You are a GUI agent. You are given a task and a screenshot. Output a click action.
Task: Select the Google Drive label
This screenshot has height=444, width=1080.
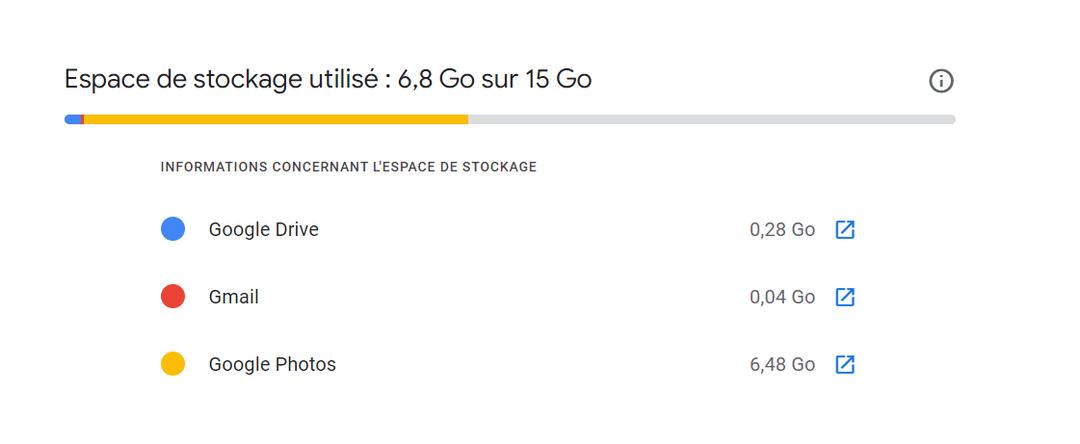[264, 229]
